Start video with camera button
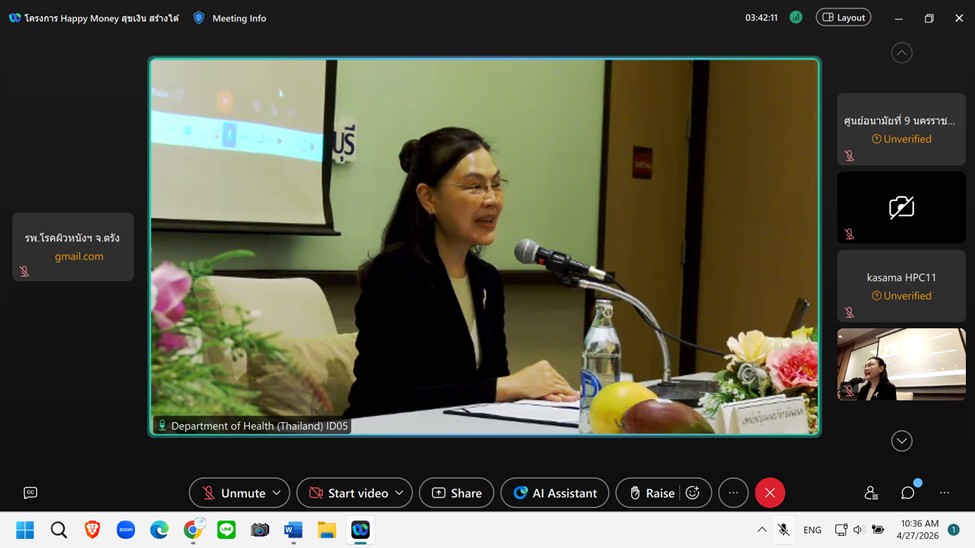Screen dimensions: 975x548 [348, 493]
